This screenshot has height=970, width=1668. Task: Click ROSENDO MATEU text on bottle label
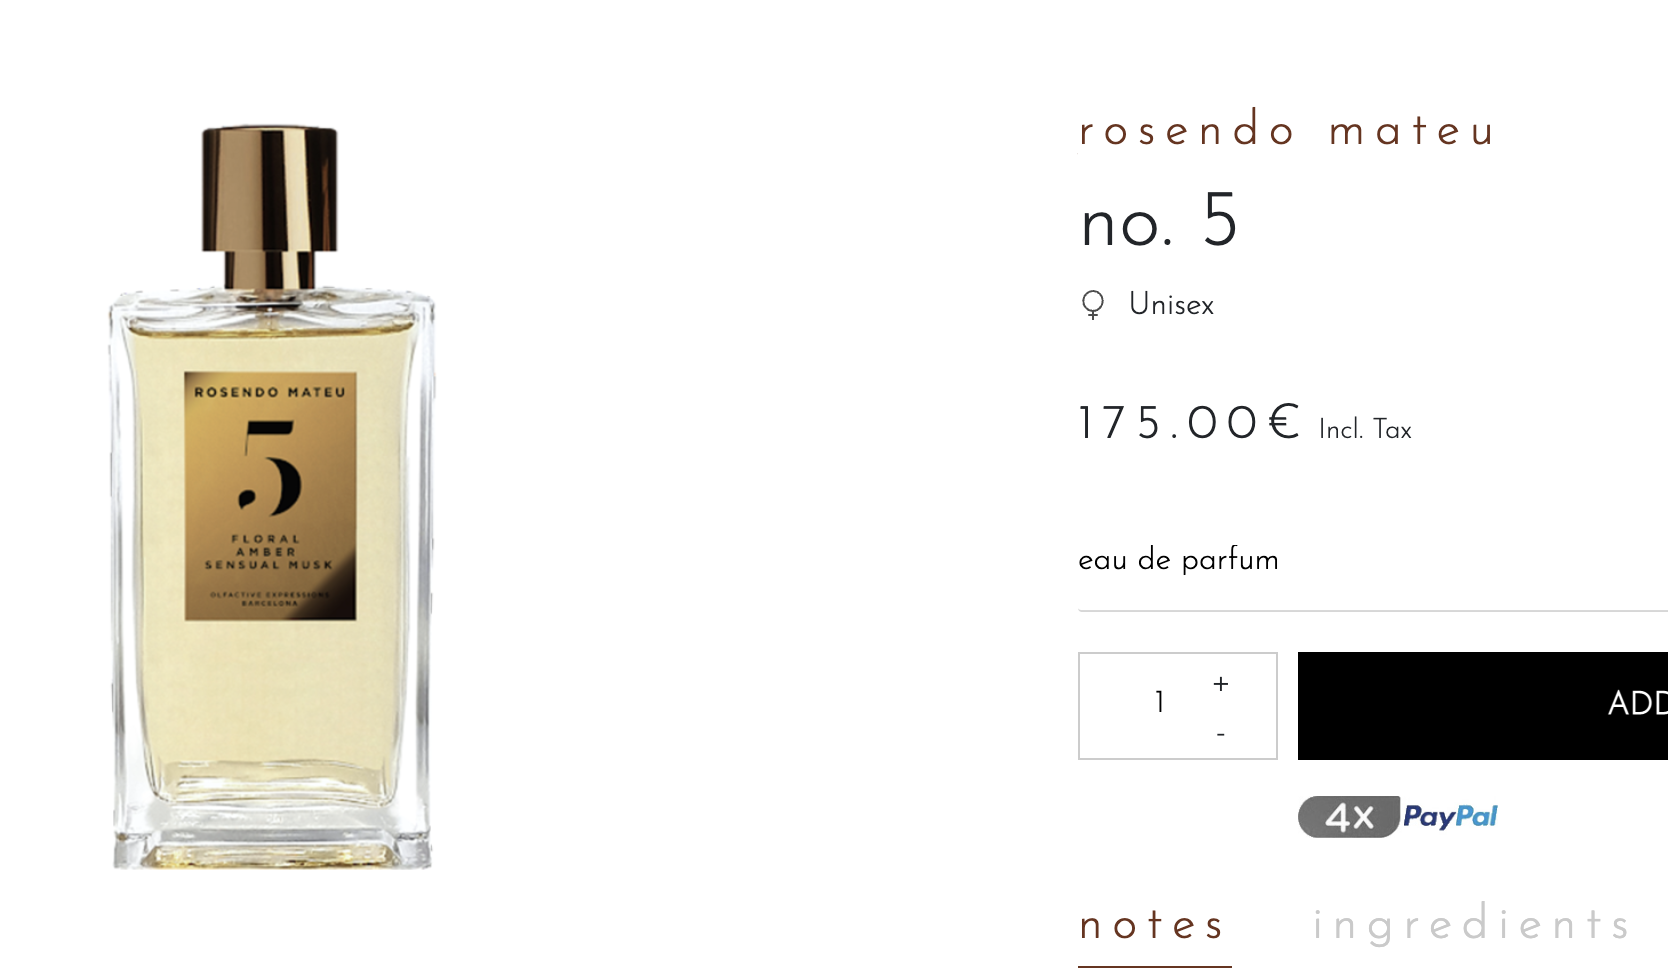270,392
